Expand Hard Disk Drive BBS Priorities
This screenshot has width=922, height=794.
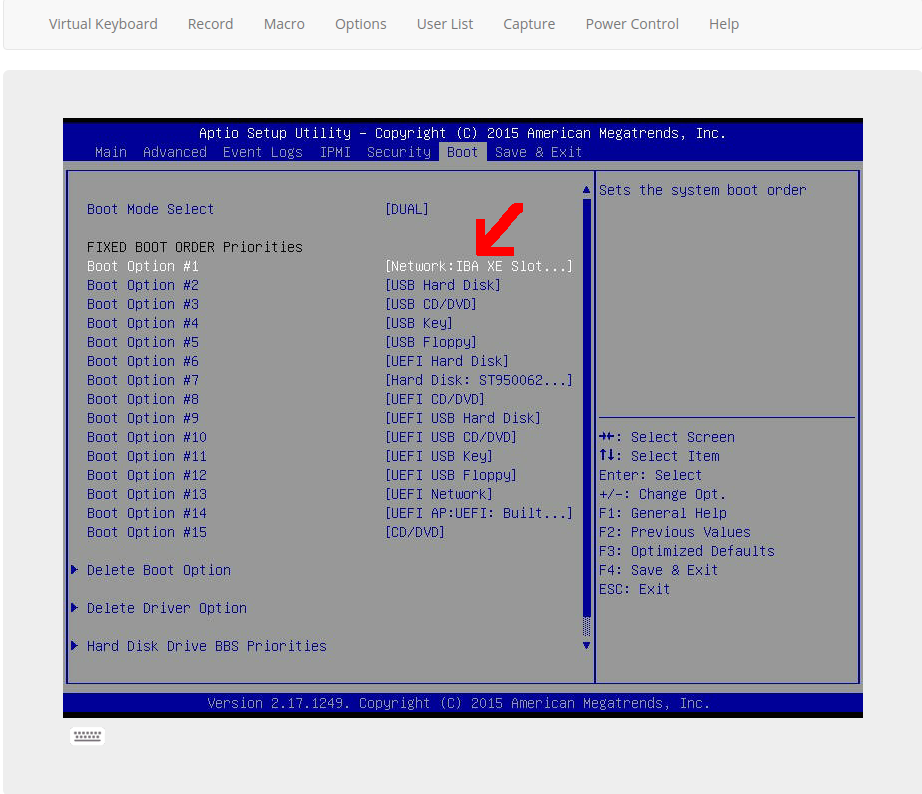(x=206, y=646)
